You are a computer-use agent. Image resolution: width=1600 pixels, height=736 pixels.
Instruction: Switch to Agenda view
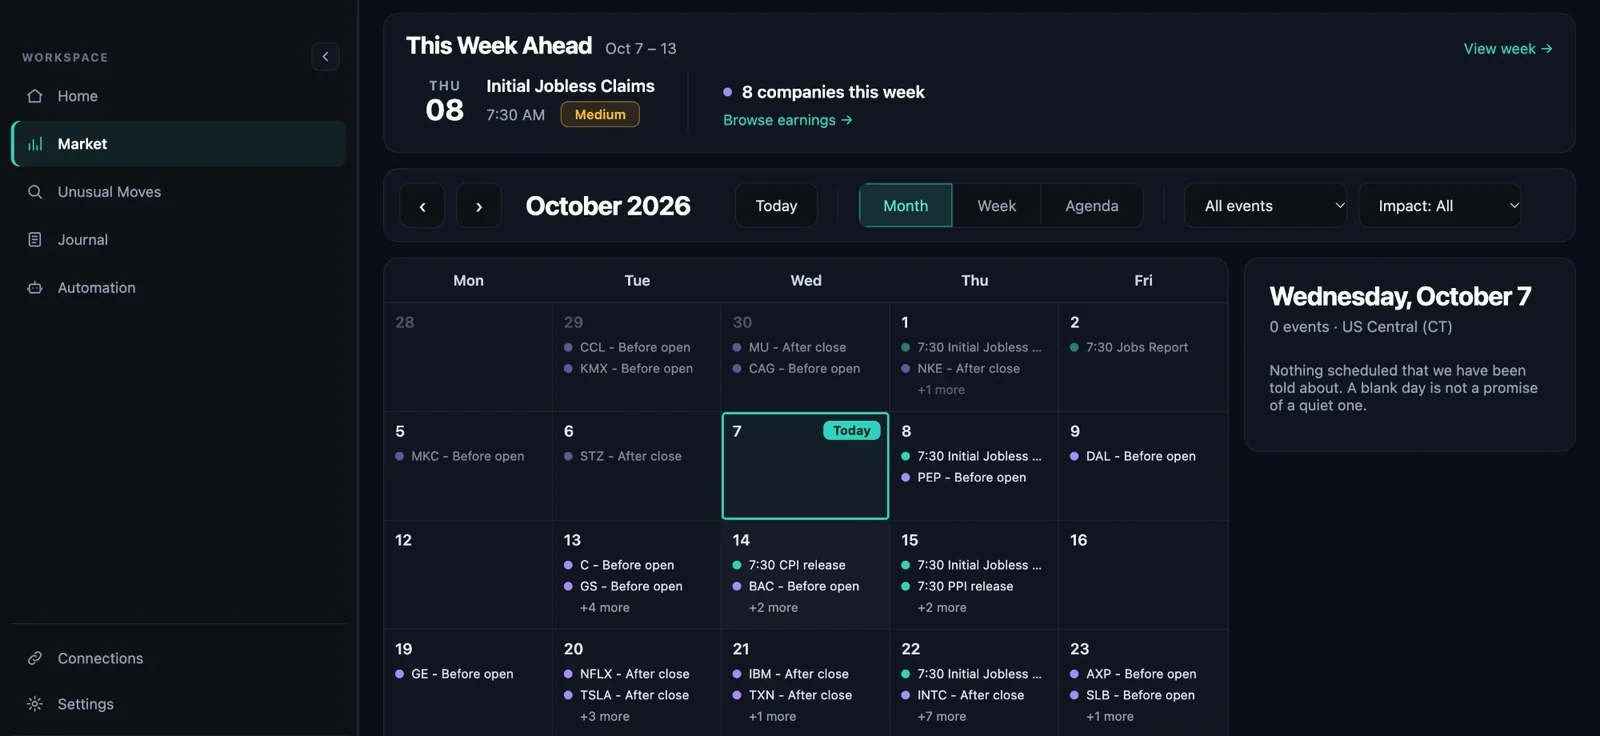(x=1091, y=206)
